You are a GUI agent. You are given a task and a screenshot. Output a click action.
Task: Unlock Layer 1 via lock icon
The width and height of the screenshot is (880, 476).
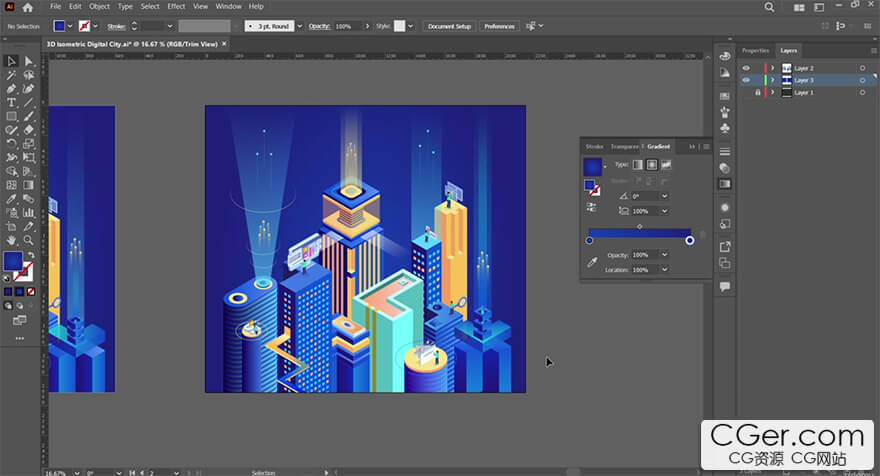757,92
